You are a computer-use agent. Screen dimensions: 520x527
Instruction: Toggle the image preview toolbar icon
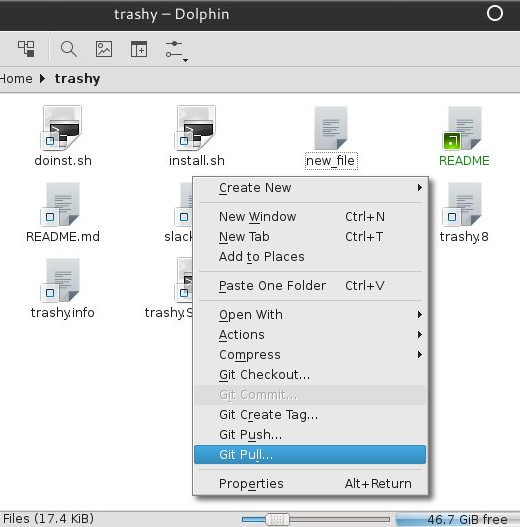pyautogui.click(x=104, y=49)
